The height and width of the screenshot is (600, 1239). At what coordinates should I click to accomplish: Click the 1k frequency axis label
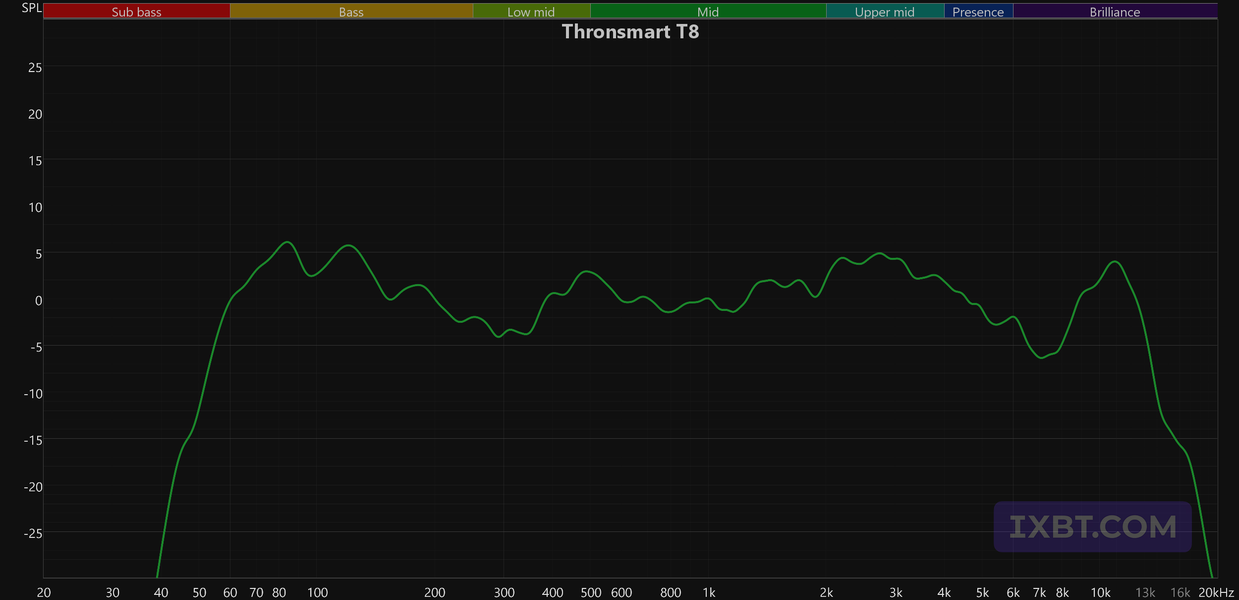tap(708, 592)
